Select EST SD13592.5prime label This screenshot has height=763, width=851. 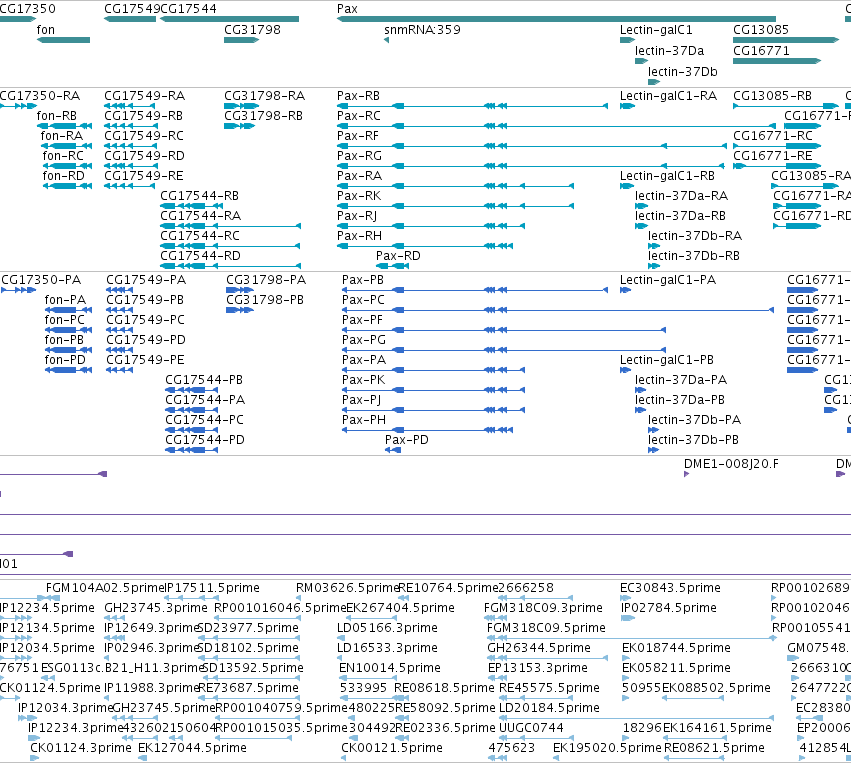253,668
